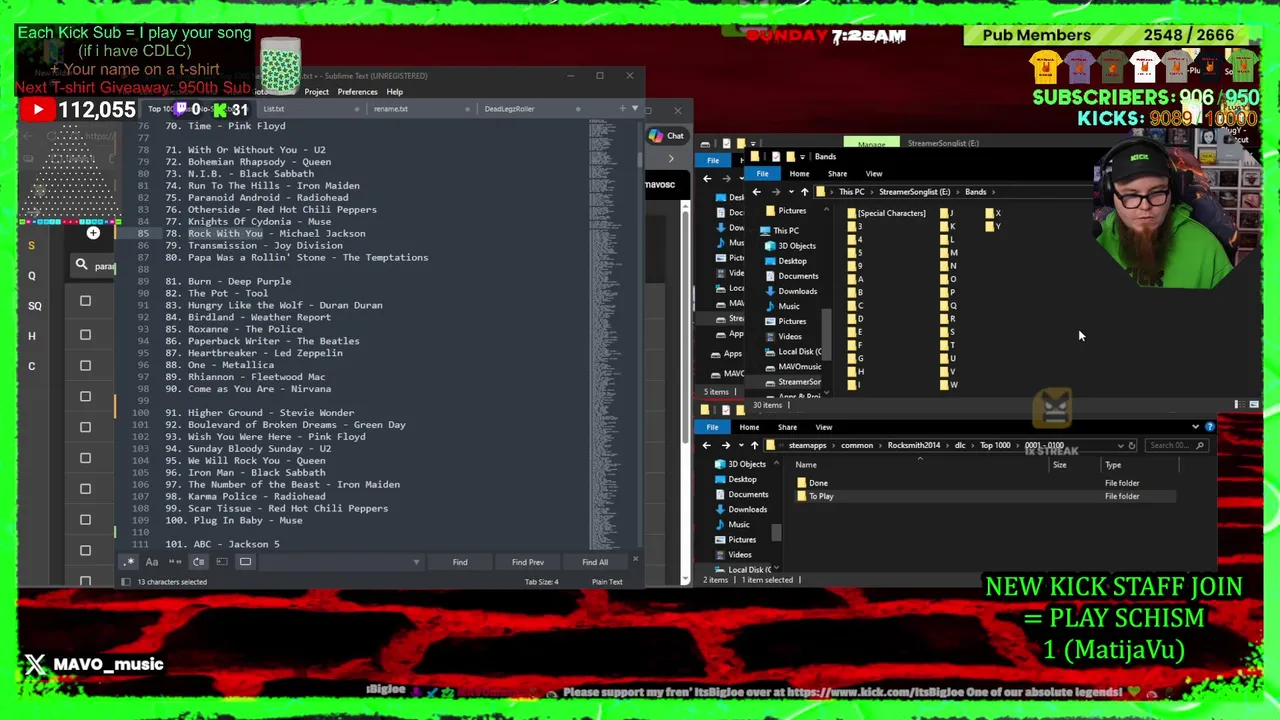Click the Find All button

coord(595,562)
